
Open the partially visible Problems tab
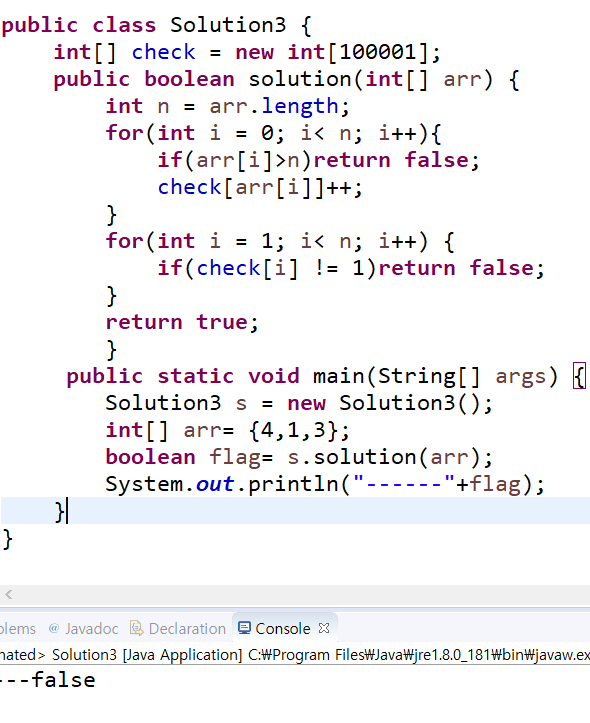(18, 628)
